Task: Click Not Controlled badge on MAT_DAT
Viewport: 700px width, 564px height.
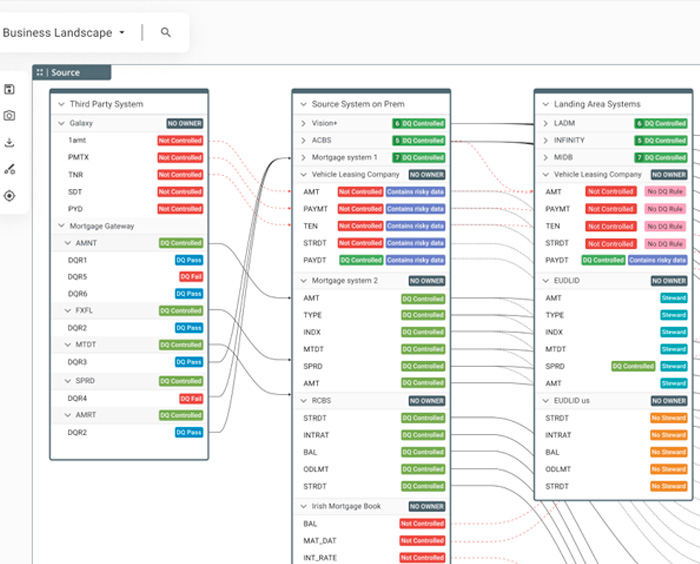Action: tap(422, 541)
